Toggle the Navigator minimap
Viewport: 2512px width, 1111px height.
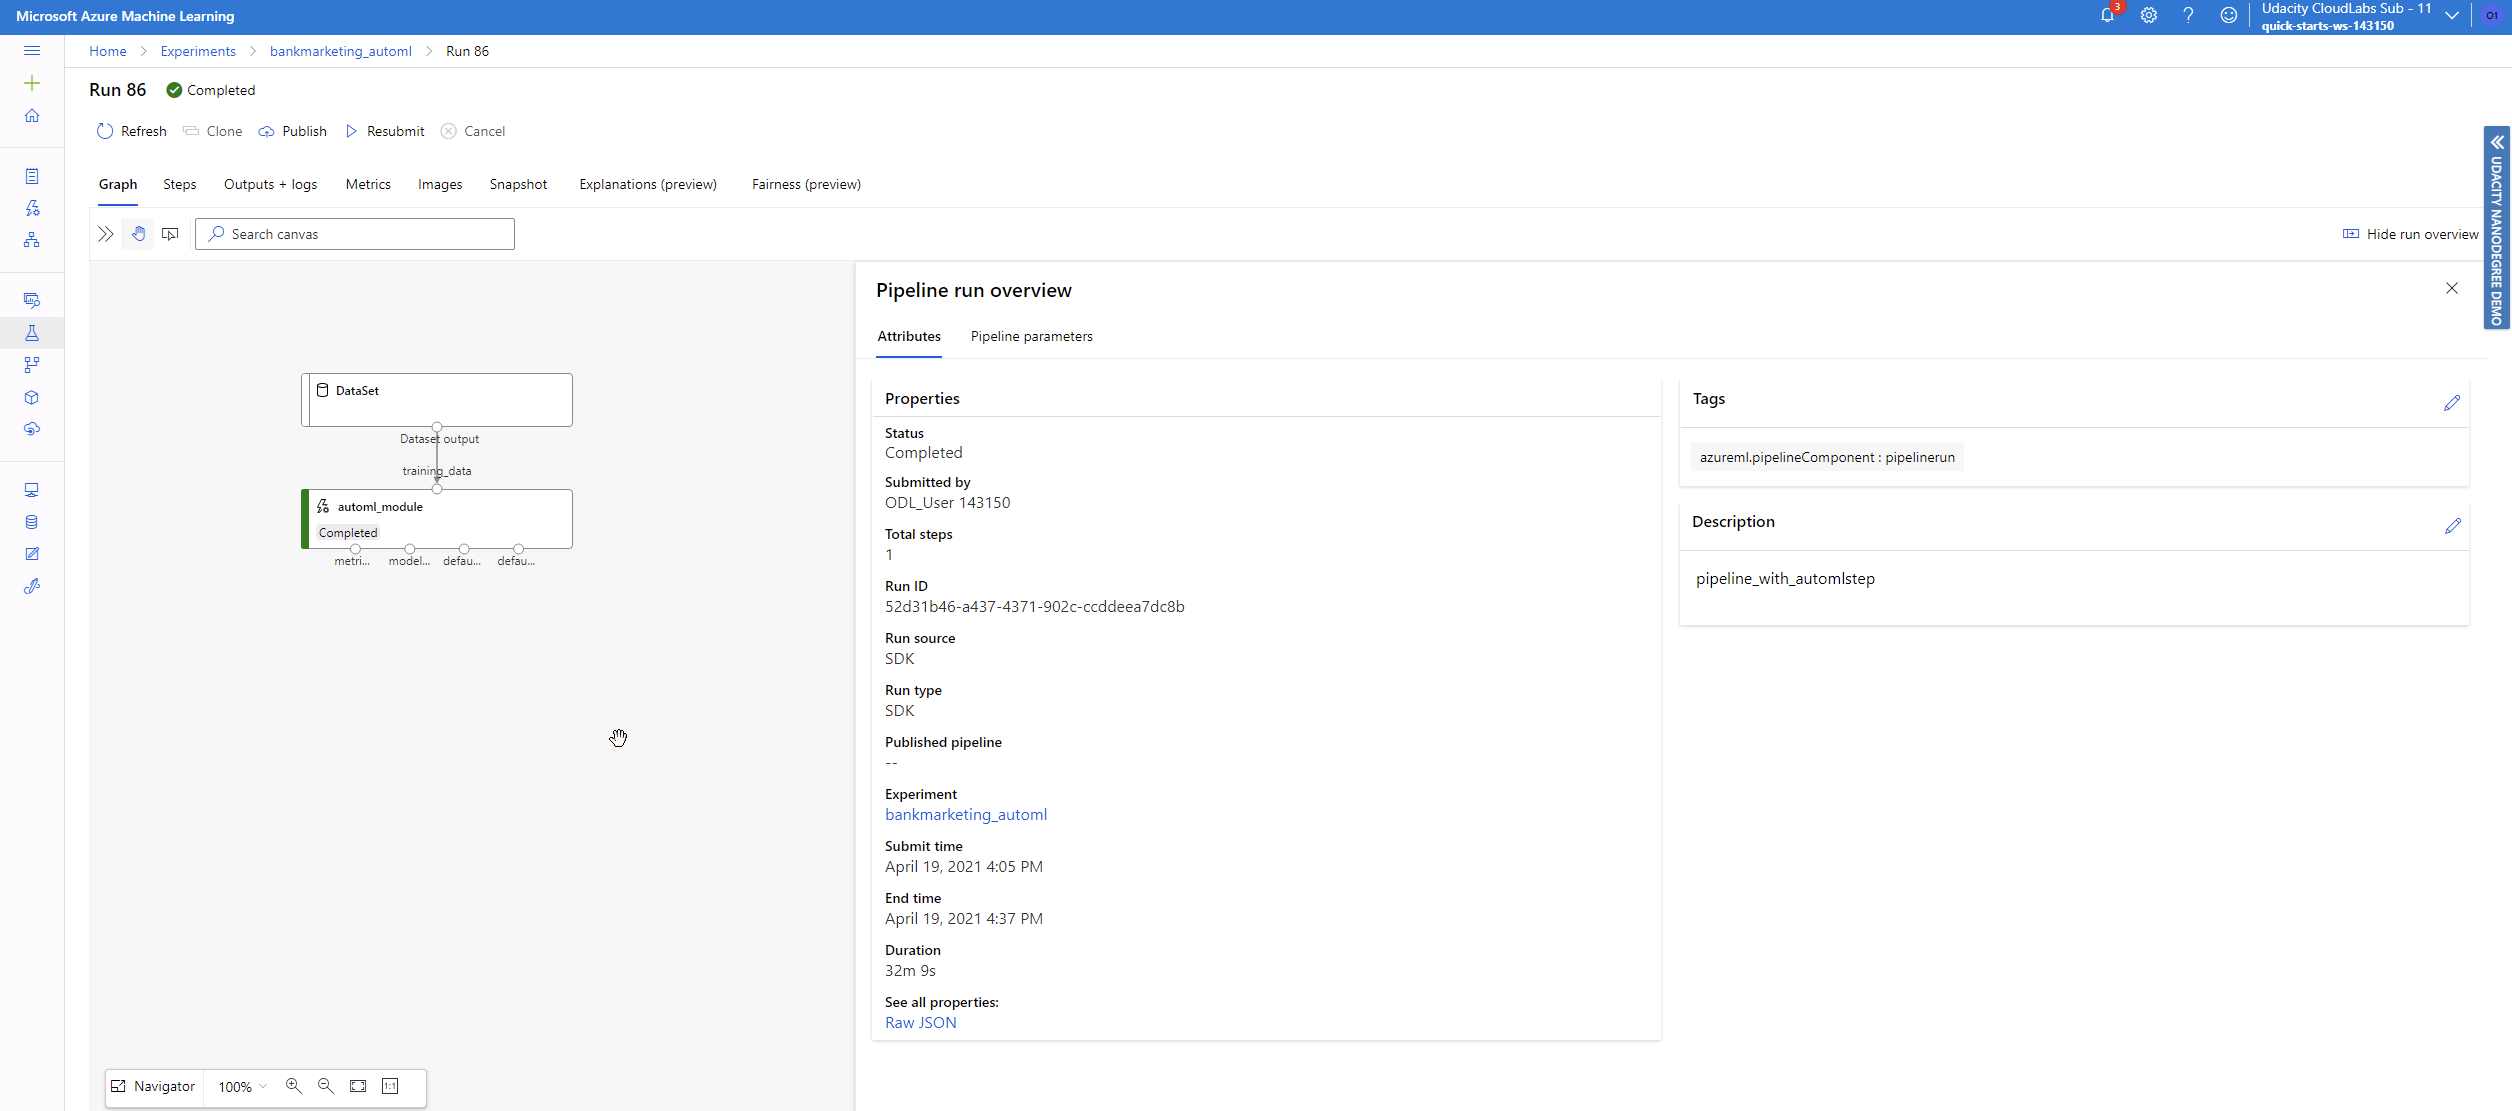coord(153,1086)
